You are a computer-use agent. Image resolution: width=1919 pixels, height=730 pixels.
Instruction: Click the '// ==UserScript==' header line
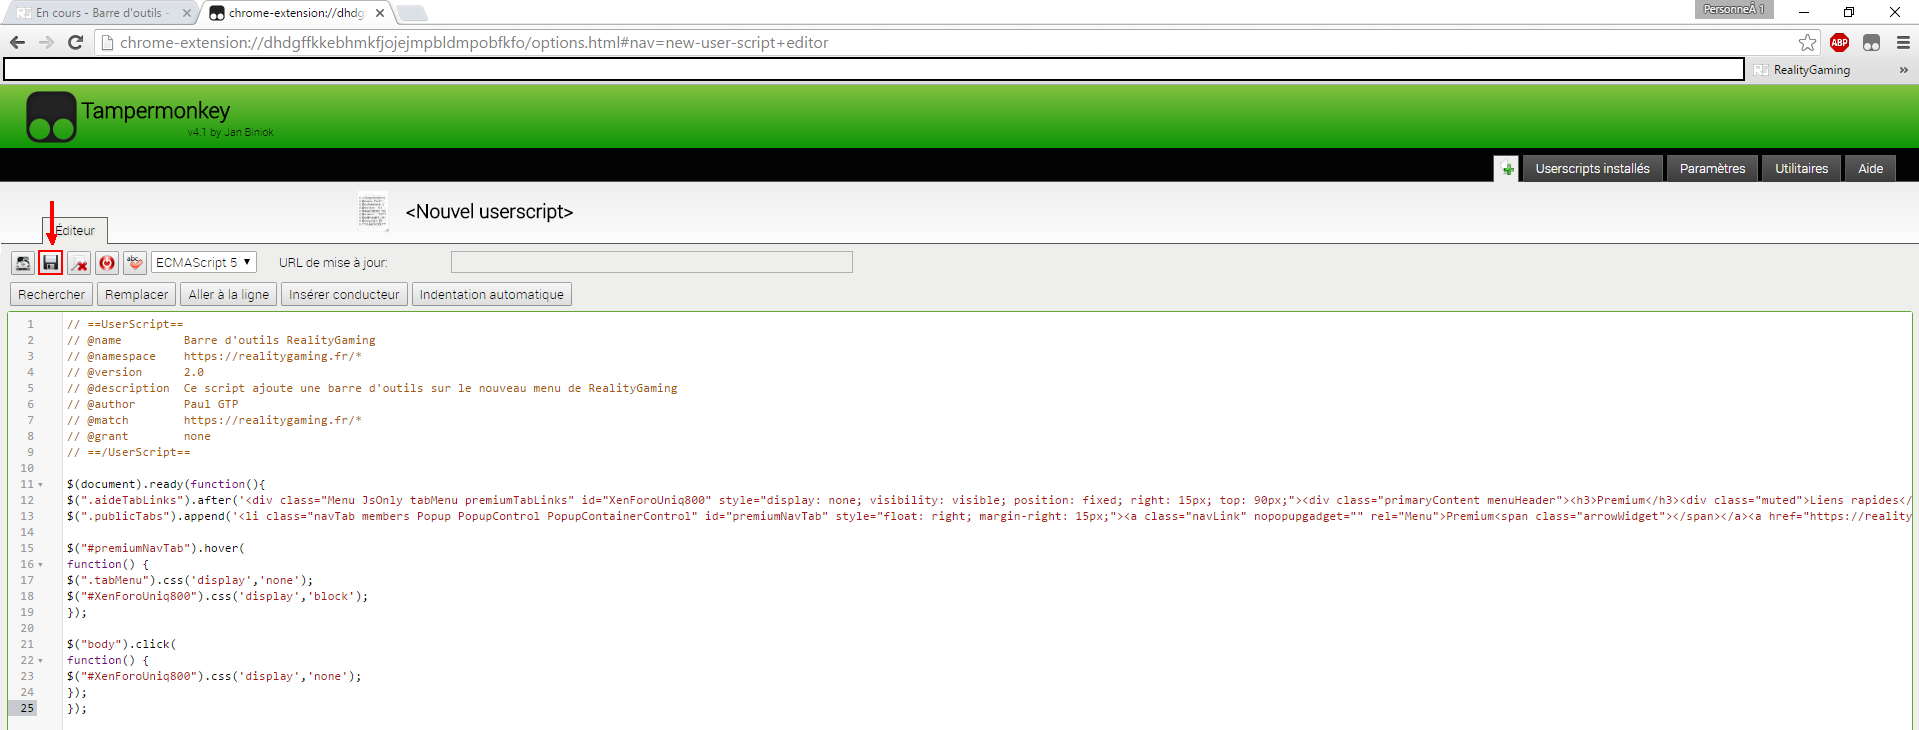(x=125, y=325)
